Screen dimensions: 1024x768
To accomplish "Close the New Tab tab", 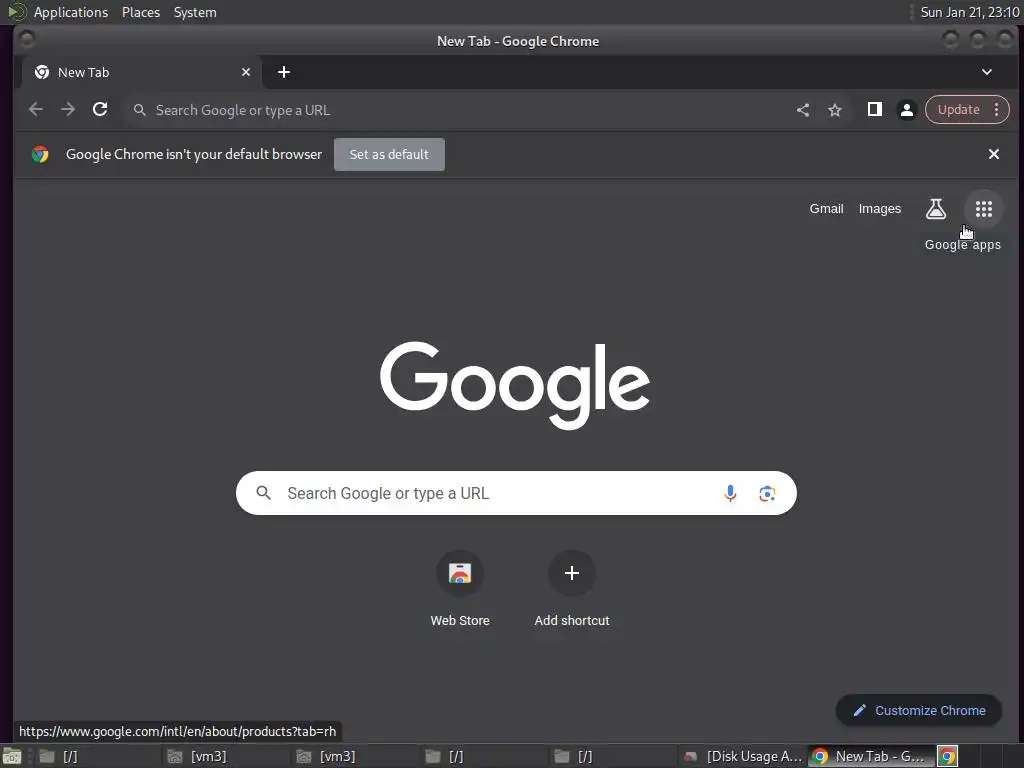I will (x=246, y=72).
